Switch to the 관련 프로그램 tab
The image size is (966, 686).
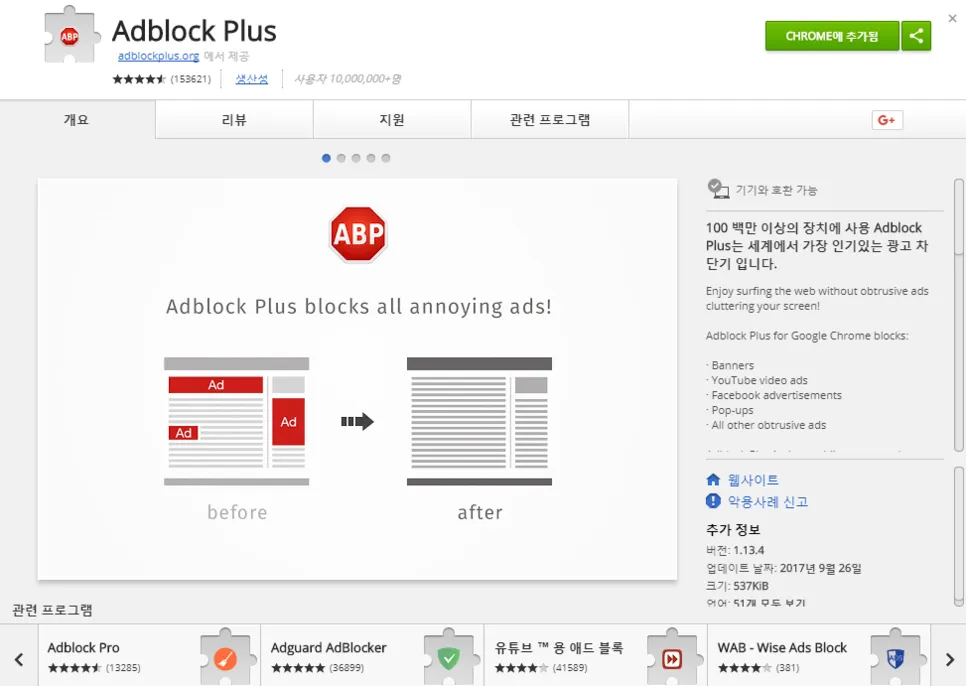tap(550, 120)
